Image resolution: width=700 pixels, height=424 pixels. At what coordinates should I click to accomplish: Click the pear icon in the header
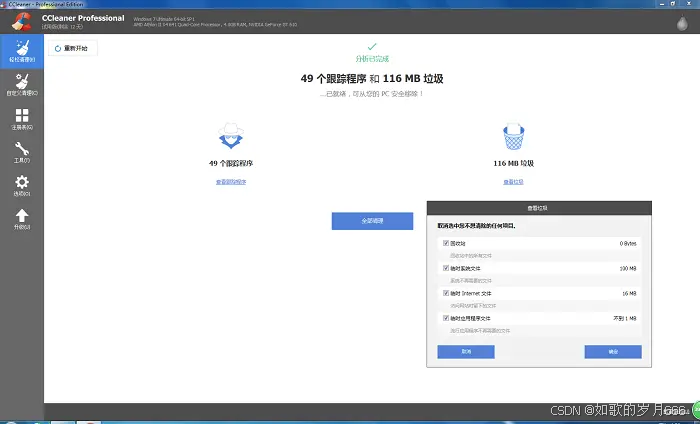point(682,23)
